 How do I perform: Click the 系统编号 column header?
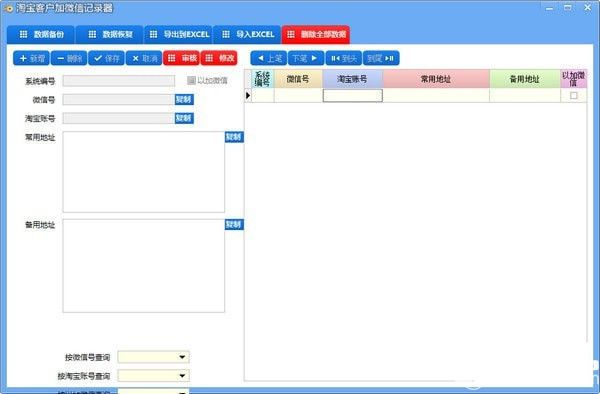(x=262, y=79)
